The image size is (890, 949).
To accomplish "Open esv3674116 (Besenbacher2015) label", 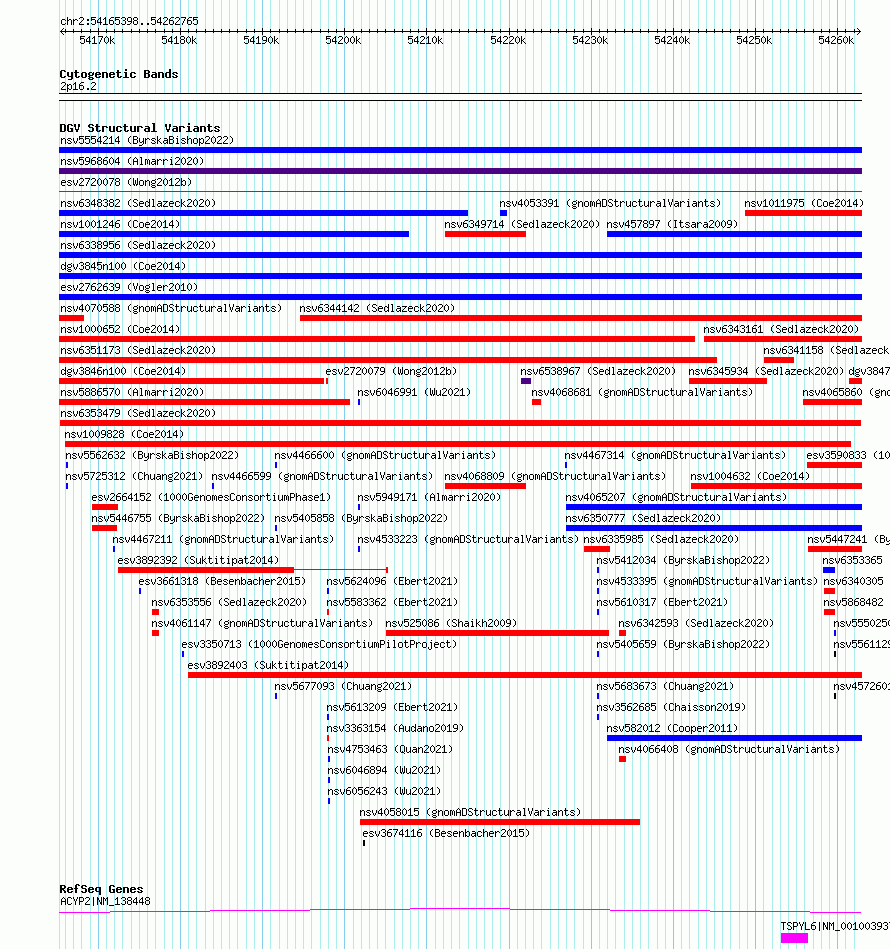I will [446, 833].
